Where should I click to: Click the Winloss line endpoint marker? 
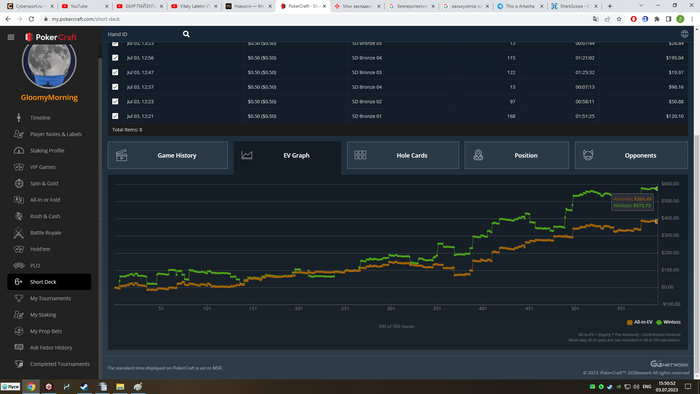(657, 189)
